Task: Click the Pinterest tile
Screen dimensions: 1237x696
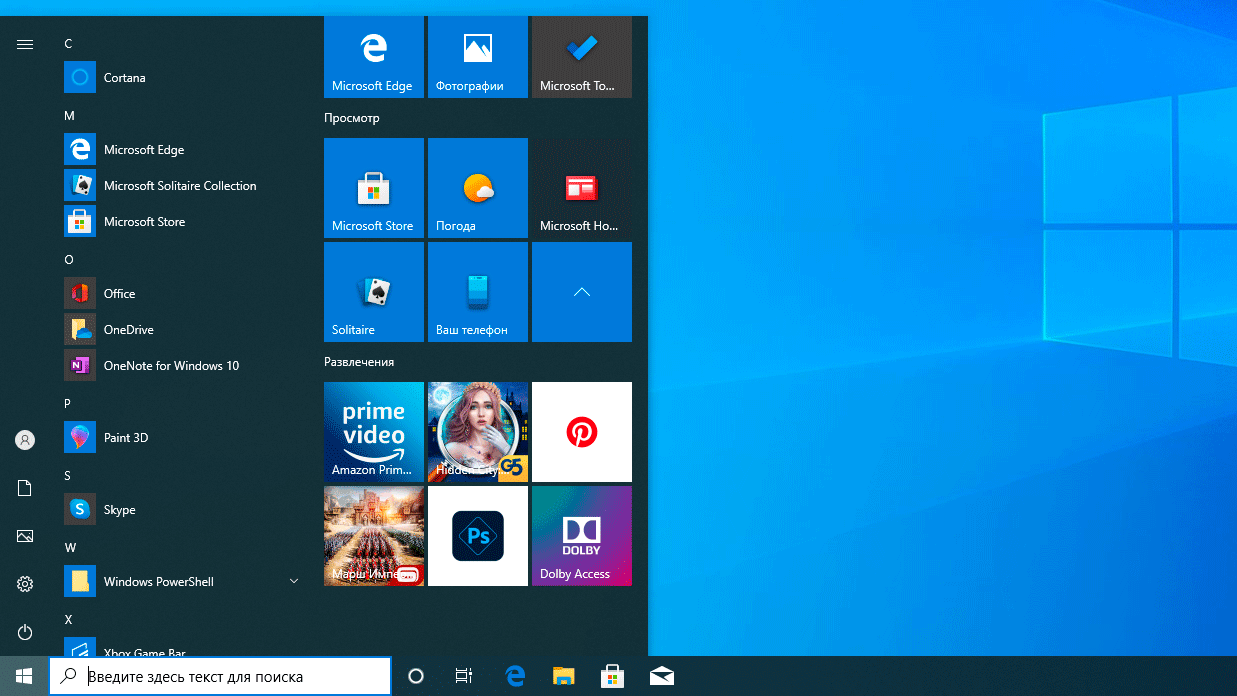Action: point(581,432)
